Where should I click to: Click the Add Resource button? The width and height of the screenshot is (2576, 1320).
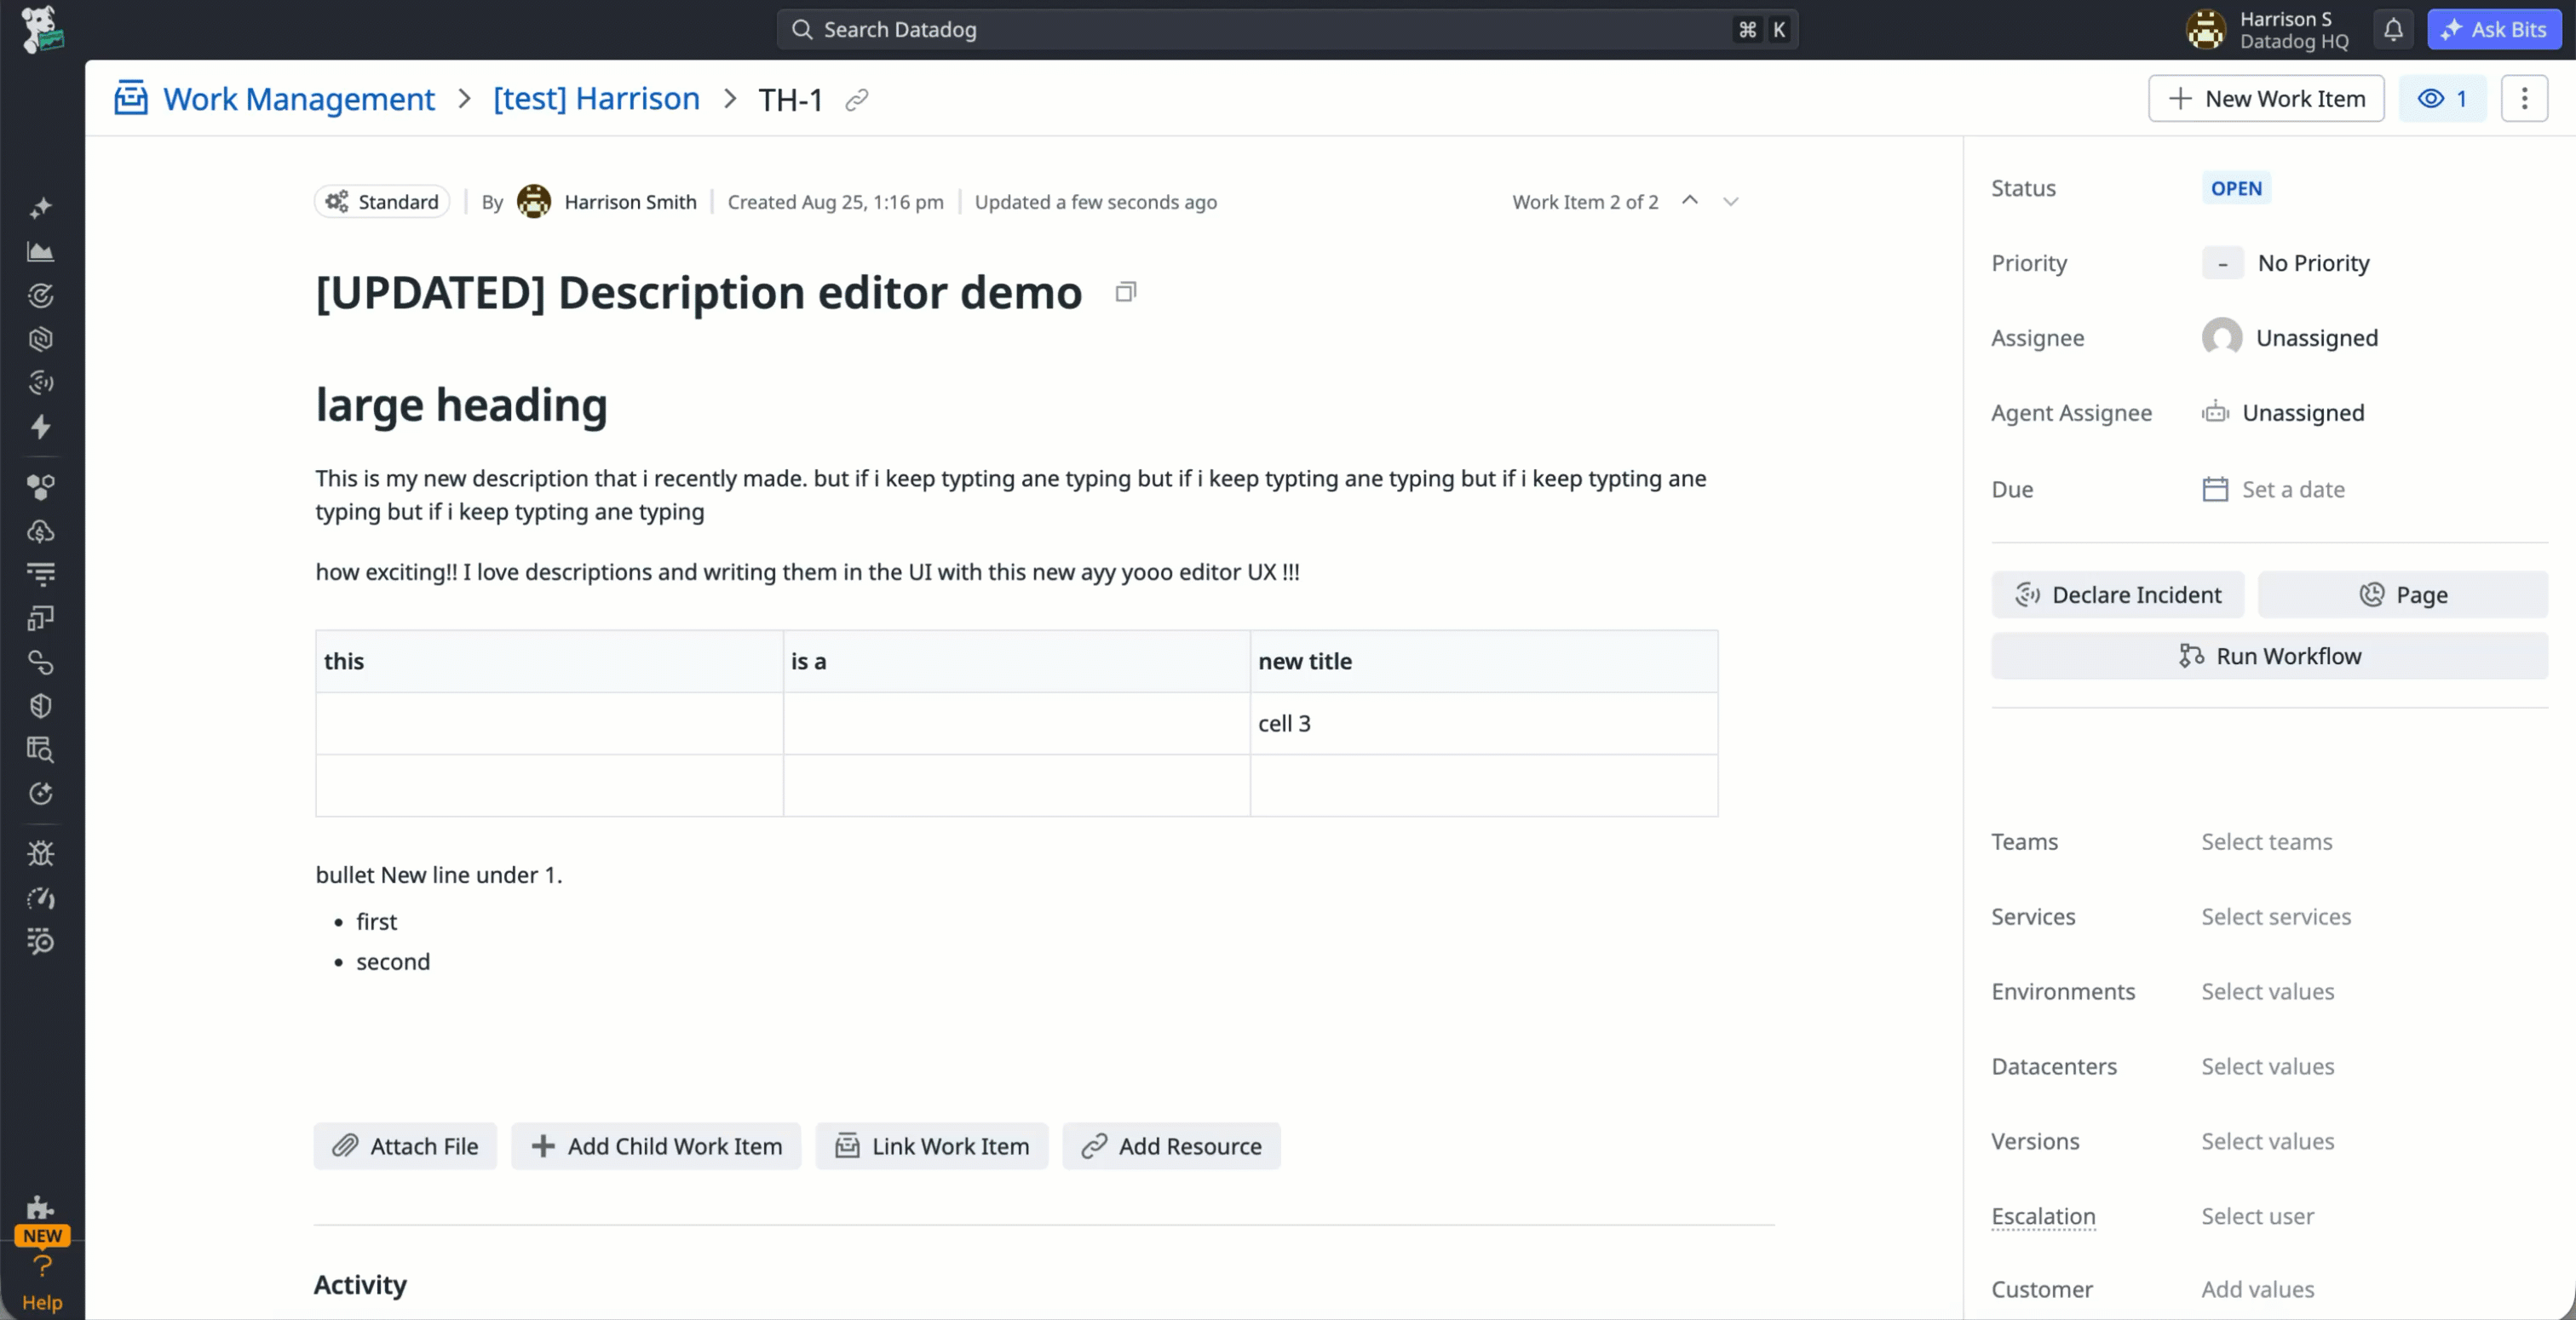pyautogui.click(x=1171, y=1146)
